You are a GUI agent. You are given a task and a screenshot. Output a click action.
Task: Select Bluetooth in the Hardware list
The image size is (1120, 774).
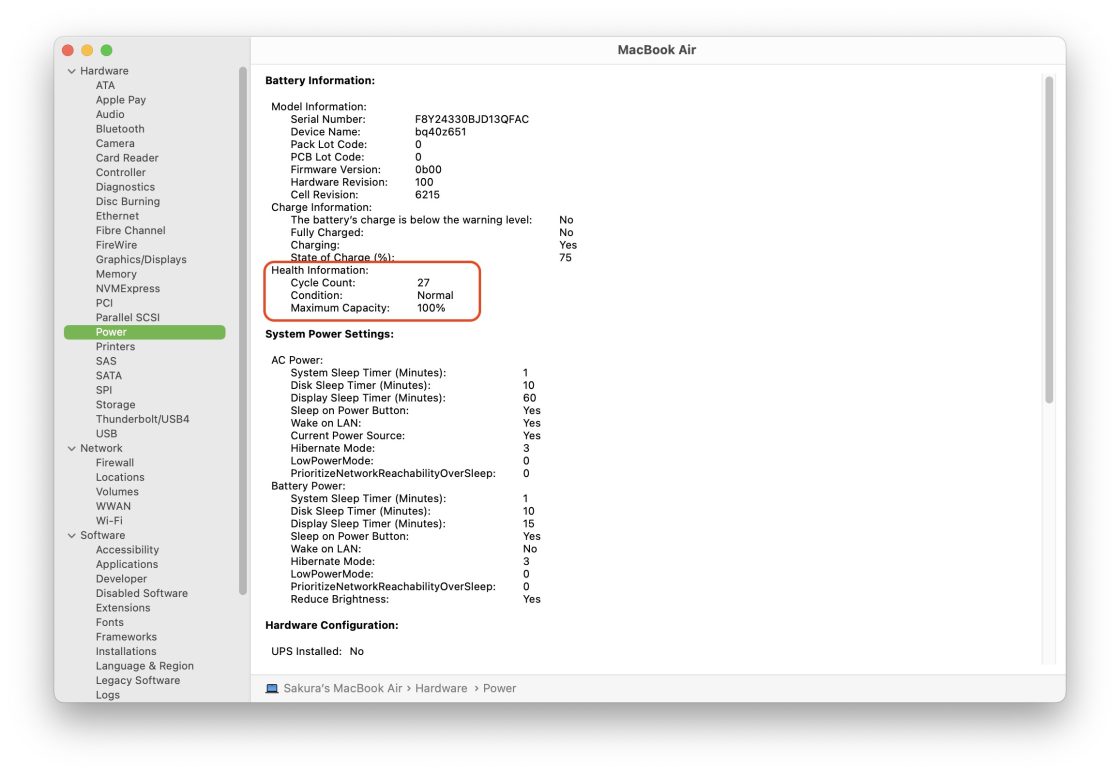tap(120, 128)
